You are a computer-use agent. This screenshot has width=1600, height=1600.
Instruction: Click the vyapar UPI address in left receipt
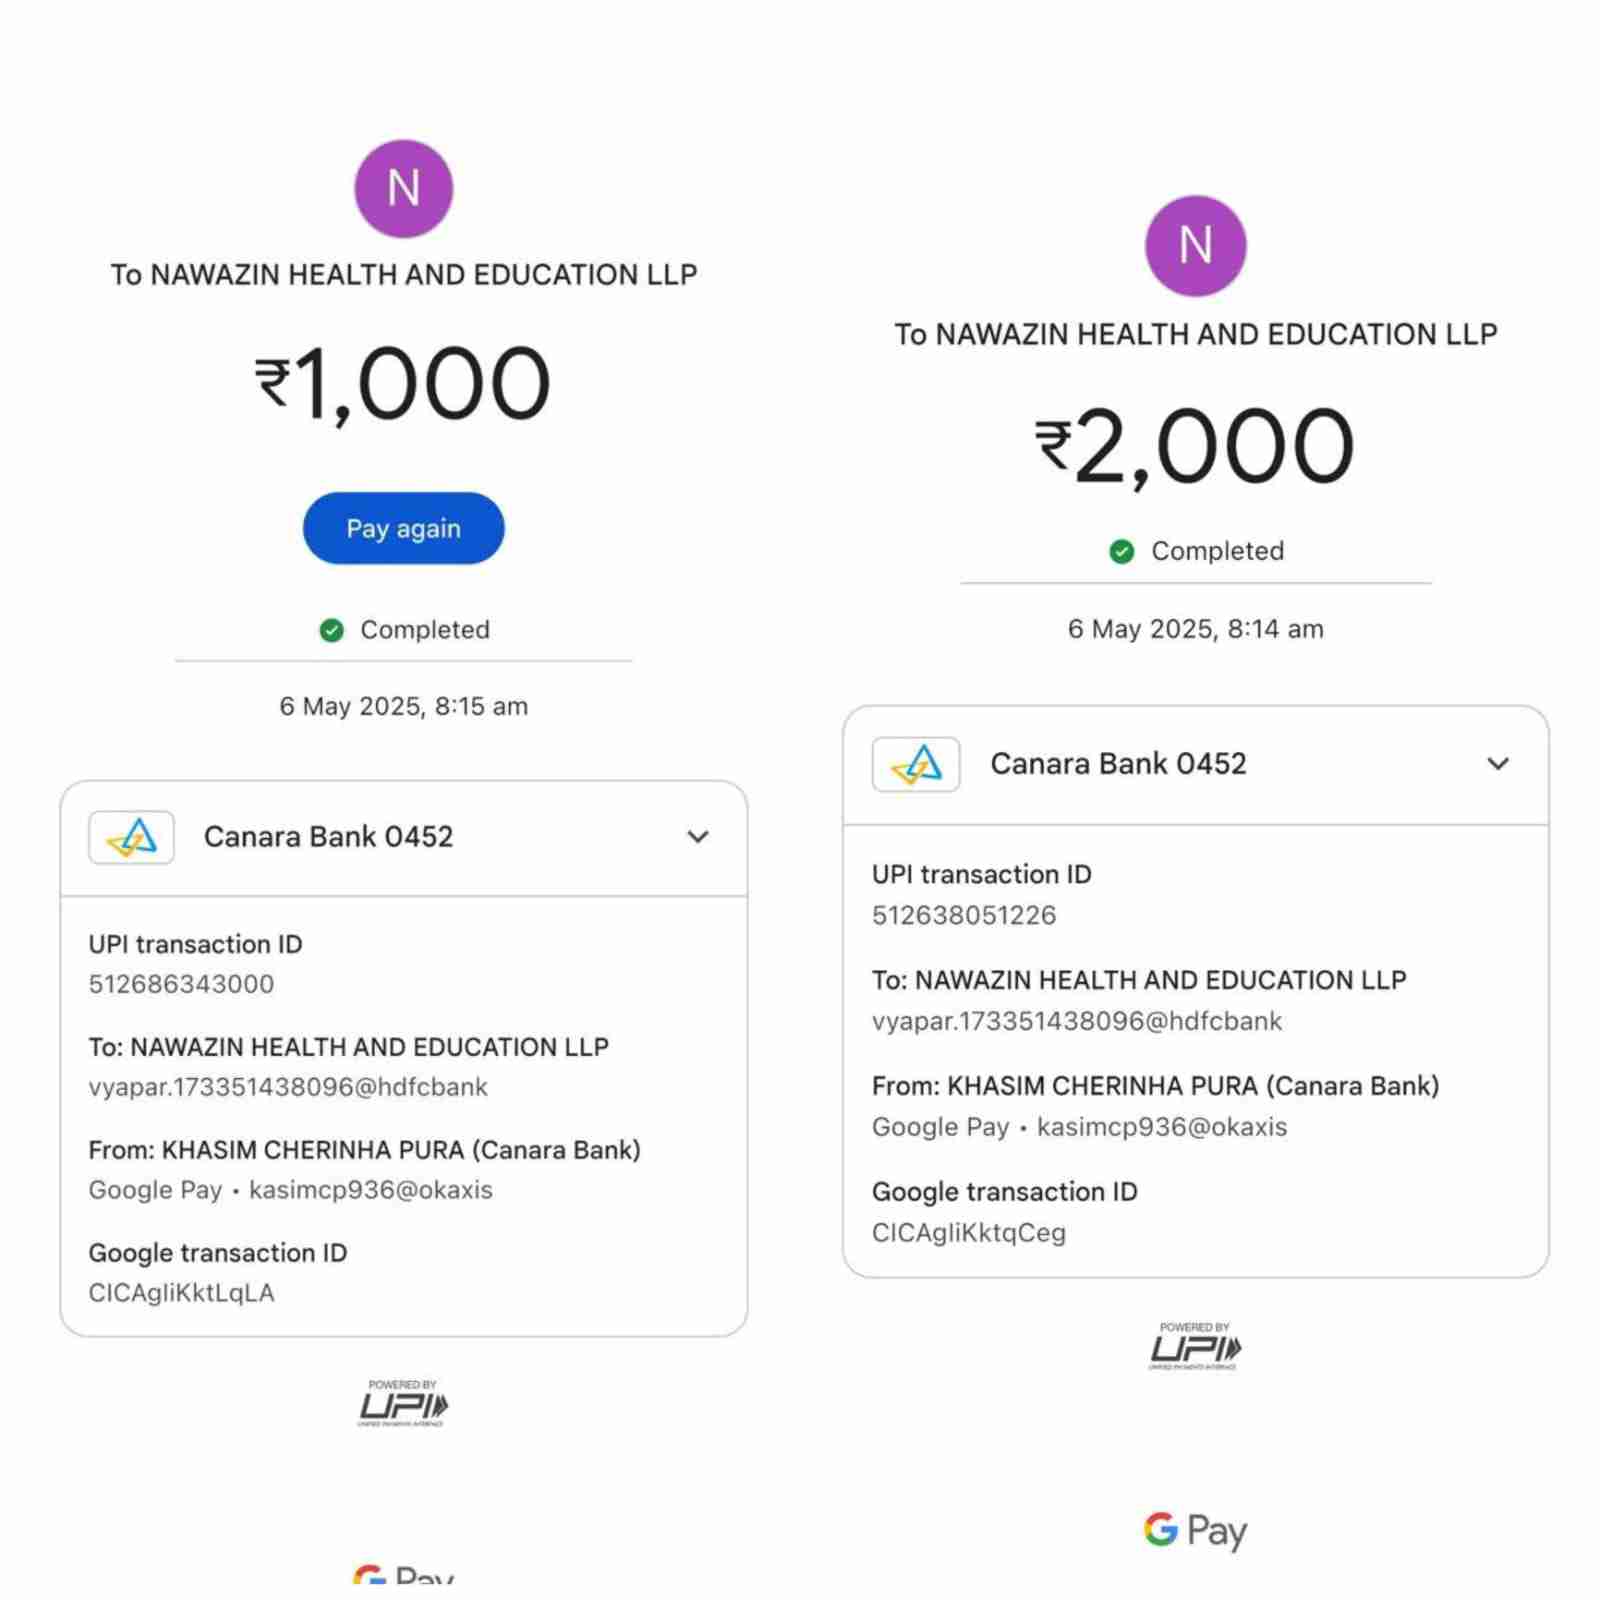(x=288, y=1087)
